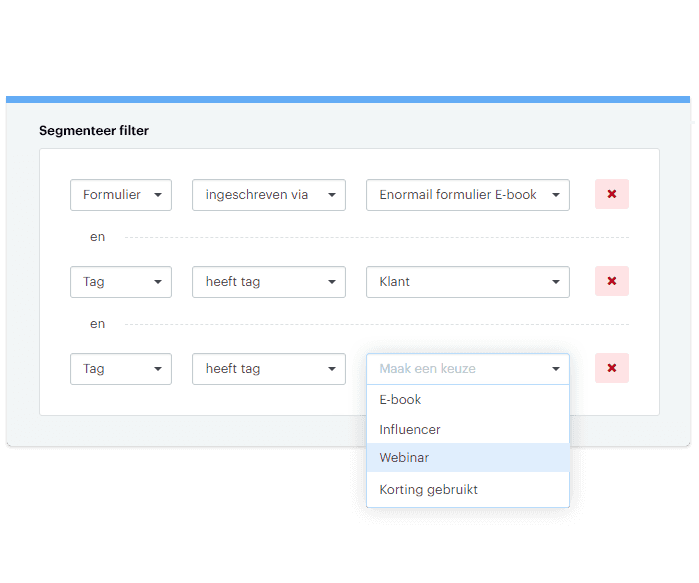Open the Tag dropdown in the last row

121,369
